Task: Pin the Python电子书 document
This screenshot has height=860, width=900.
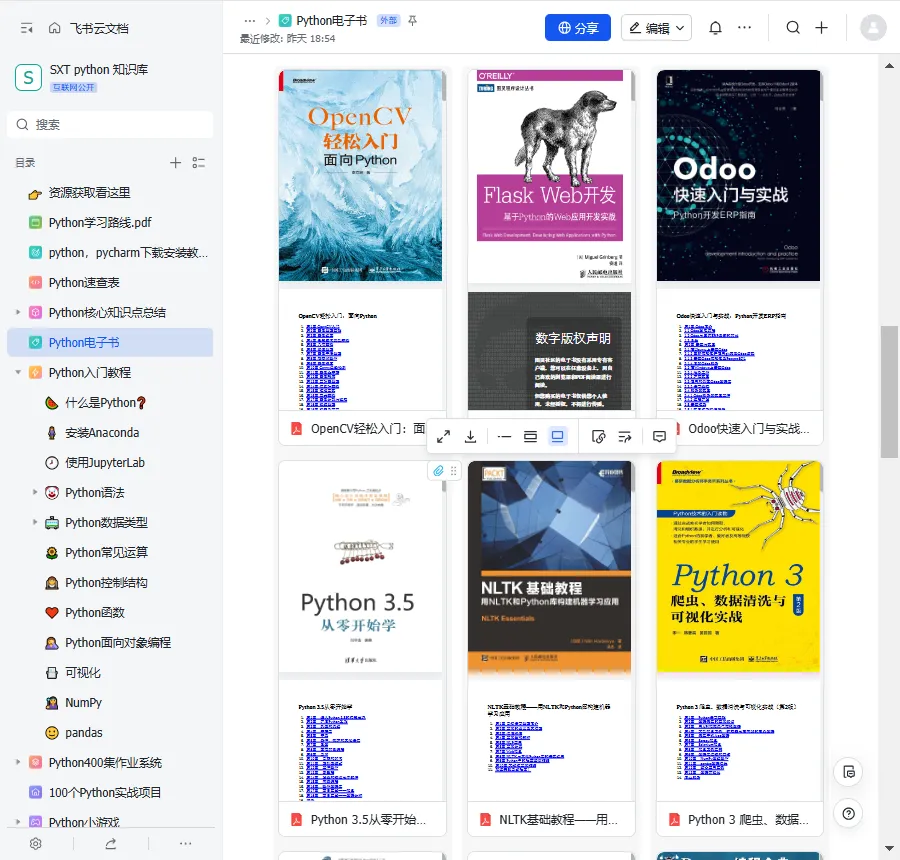Action: click(x=413, y=21)
